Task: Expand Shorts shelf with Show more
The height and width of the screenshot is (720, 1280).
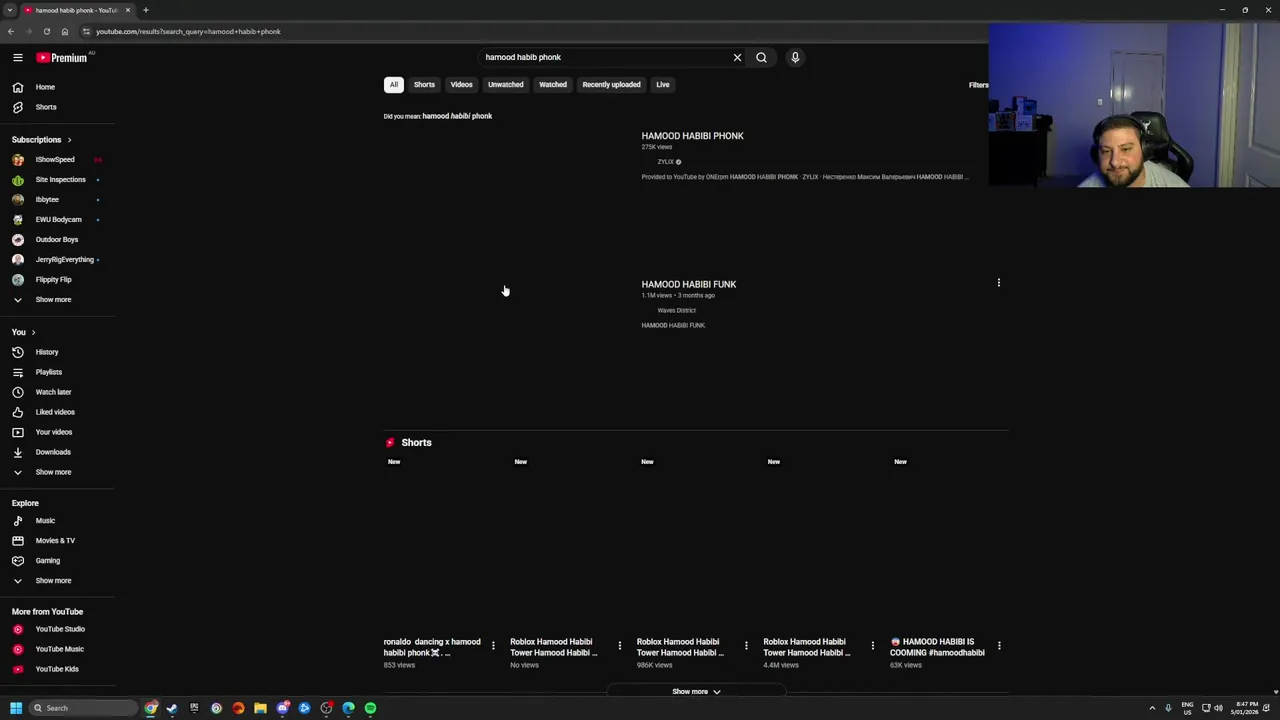Action: click(696, 692)
